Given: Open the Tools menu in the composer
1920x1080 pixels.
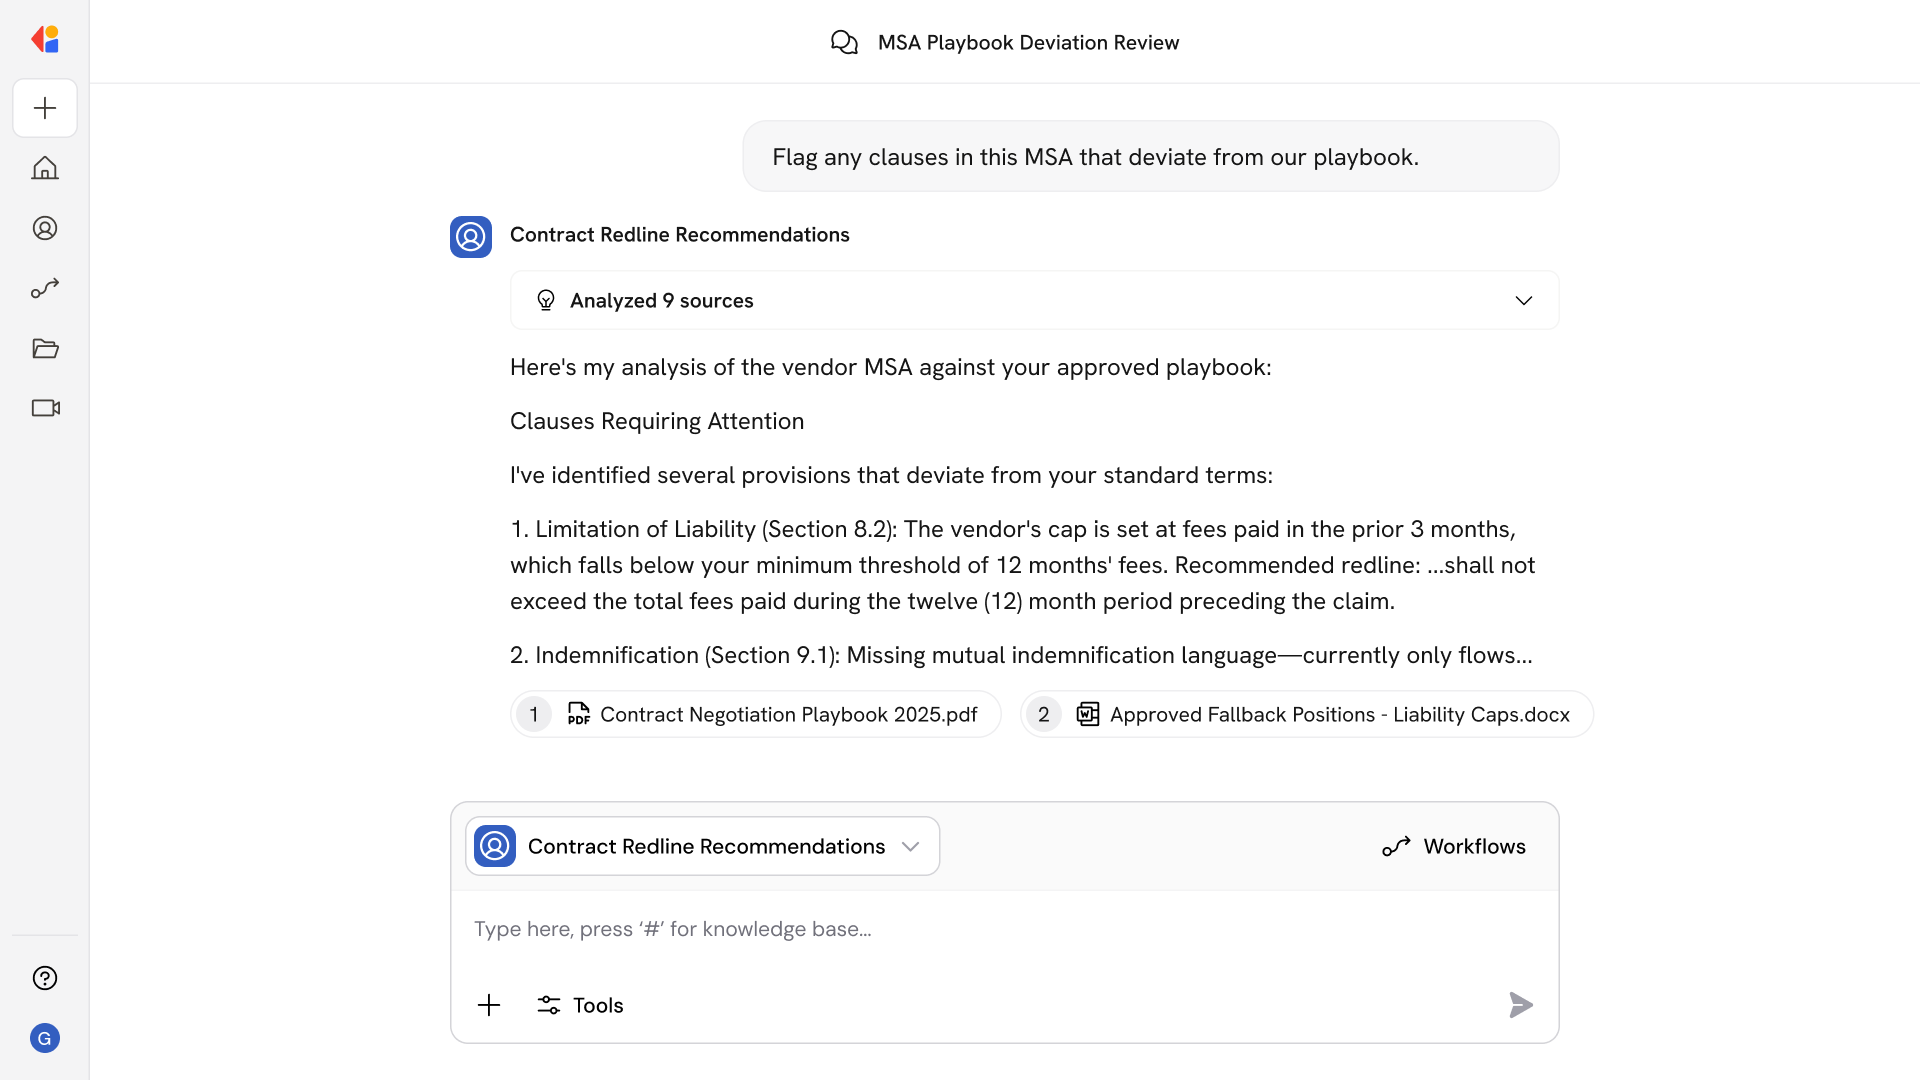Looking at the screenshot, I should pyautogui.click(x=580, y=1005).
